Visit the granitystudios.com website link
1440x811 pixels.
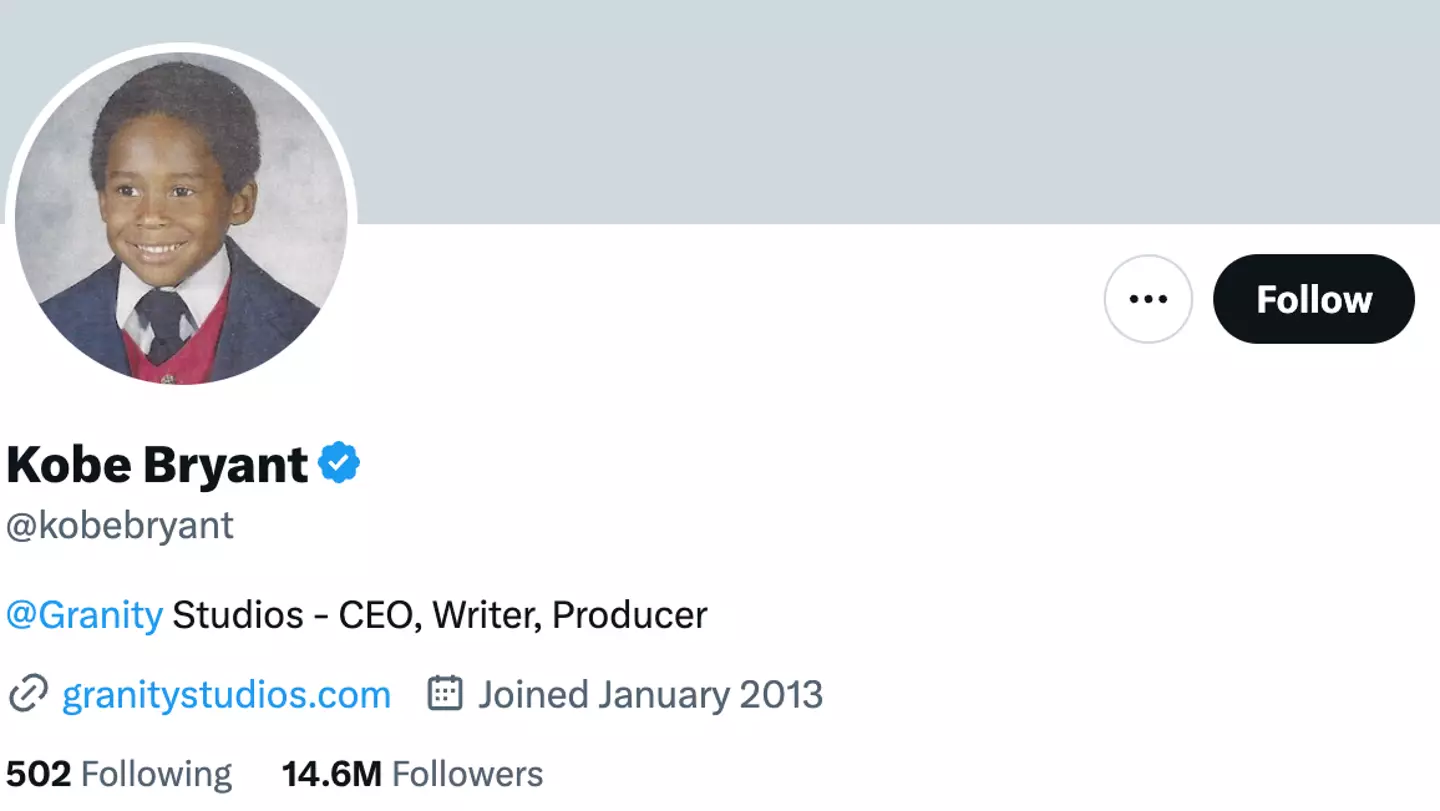tap(226, 694)
